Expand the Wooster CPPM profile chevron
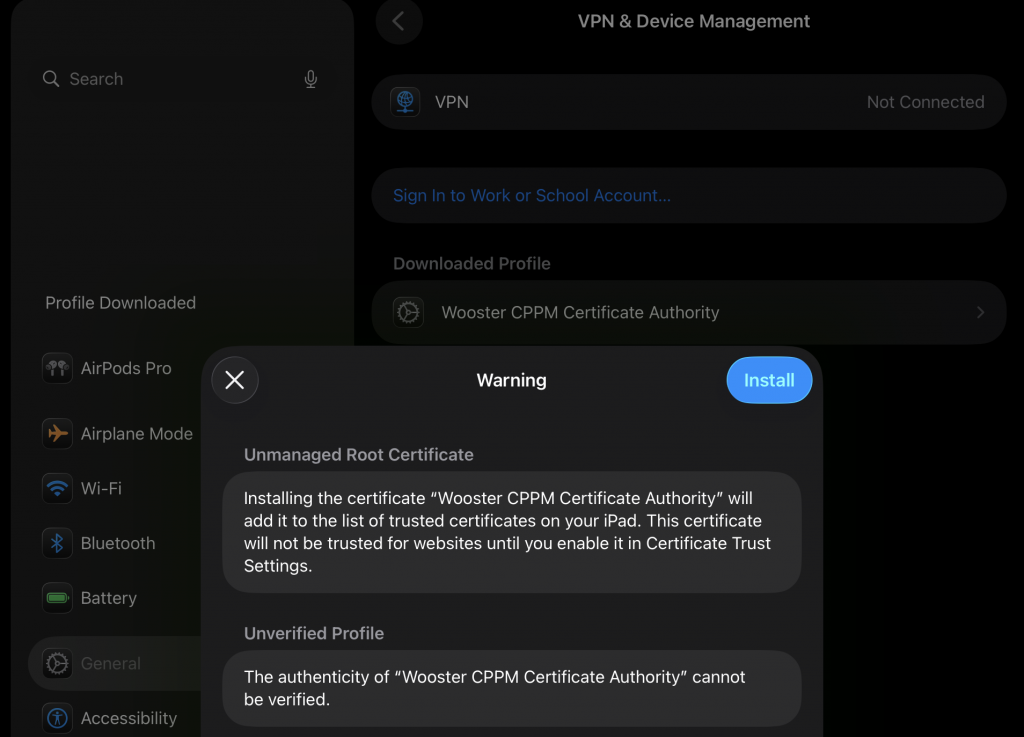The width and height of the screenshot is (1024, 737). click(980, 313)
